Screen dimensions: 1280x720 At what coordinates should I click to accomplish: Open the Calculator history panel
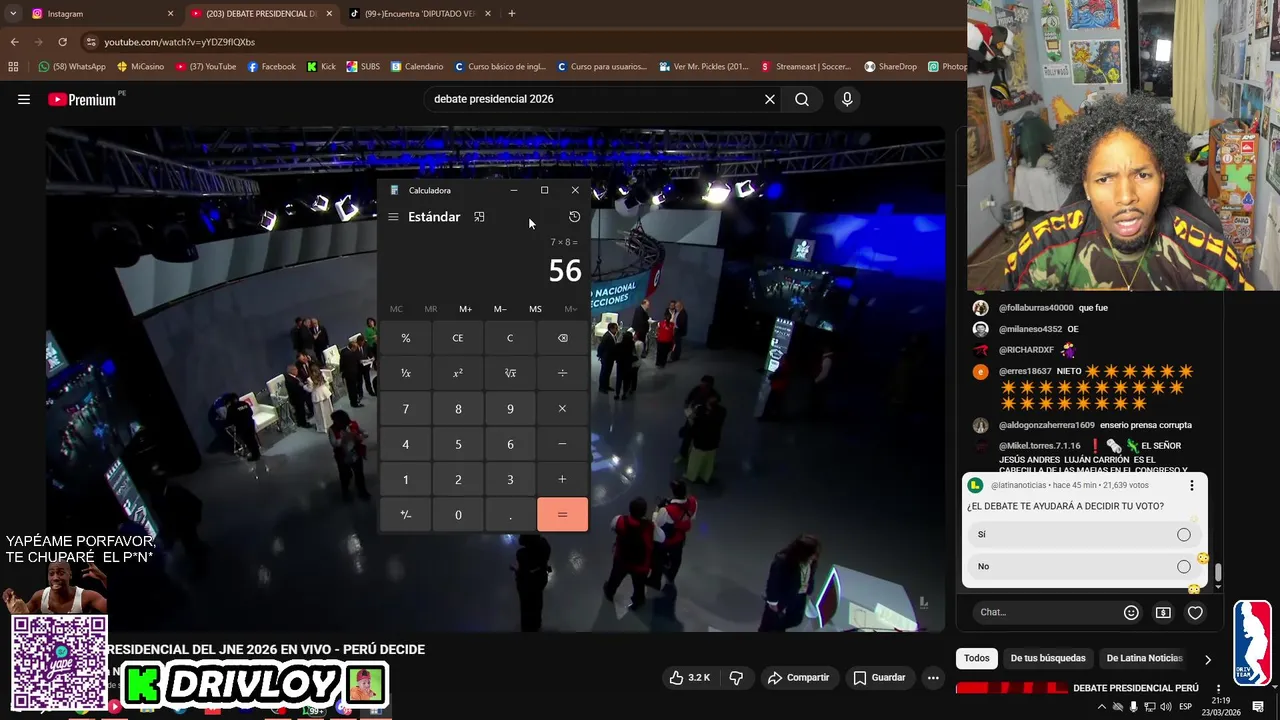[574, 217]
